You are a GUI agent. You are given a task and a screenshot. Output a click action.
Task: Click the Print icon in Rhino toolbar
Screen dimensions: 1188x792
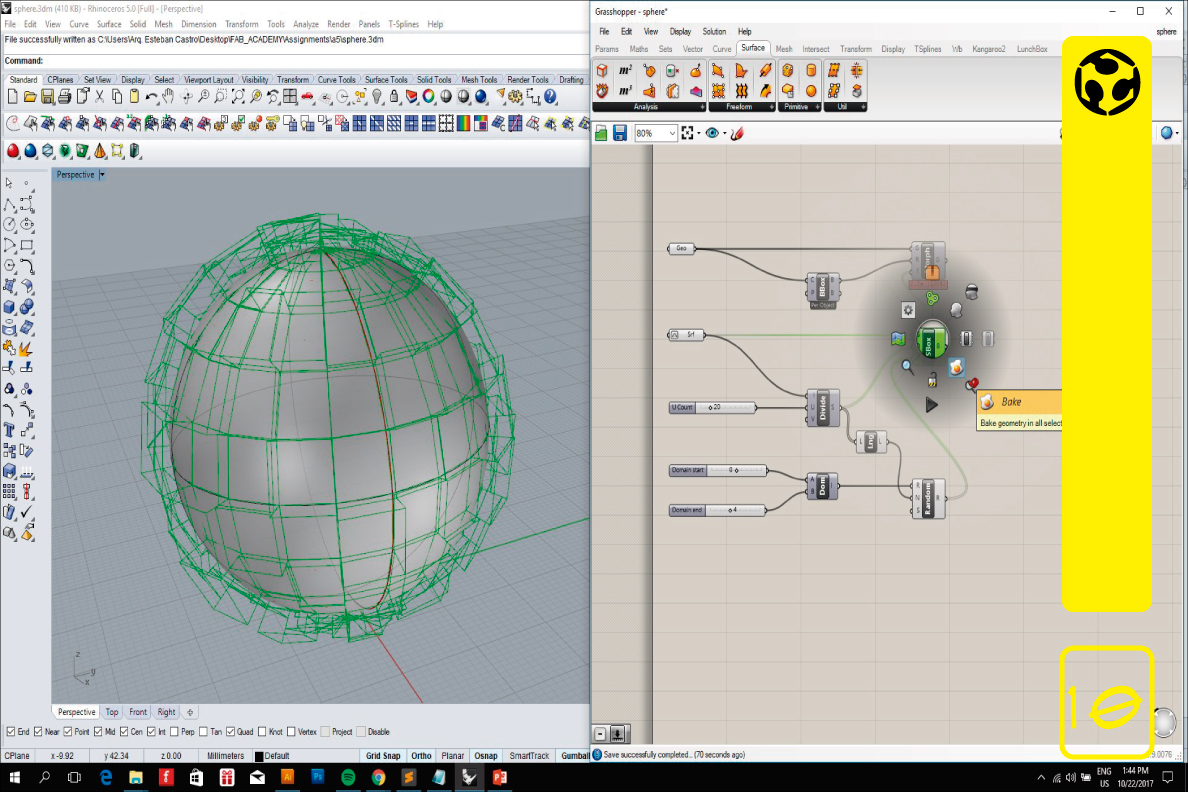(x=64, y=97)
